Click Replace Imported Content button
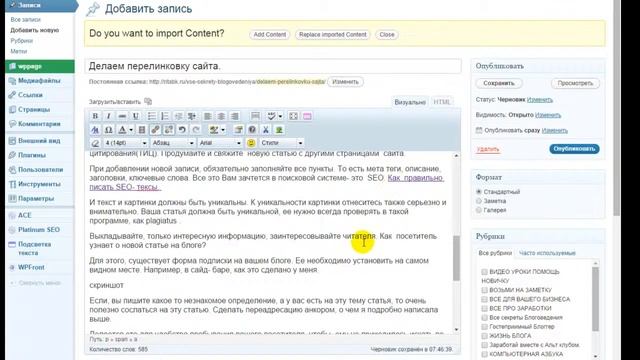Viewport: 640px width, 360px height. coord(333,35)
